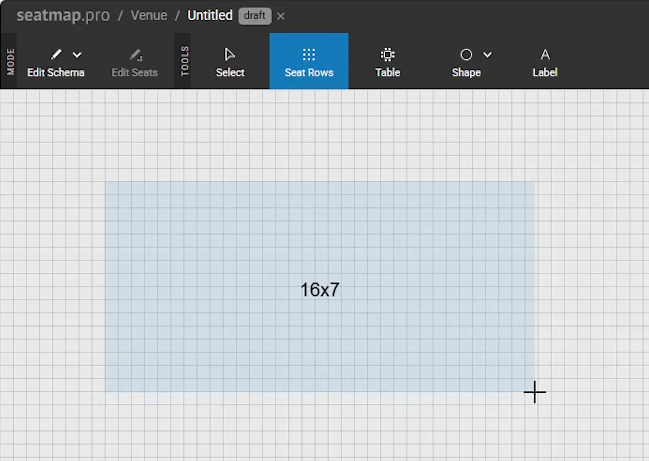
Task: Open the Shape dropdown arrow
Action: [x=488, y=55]
